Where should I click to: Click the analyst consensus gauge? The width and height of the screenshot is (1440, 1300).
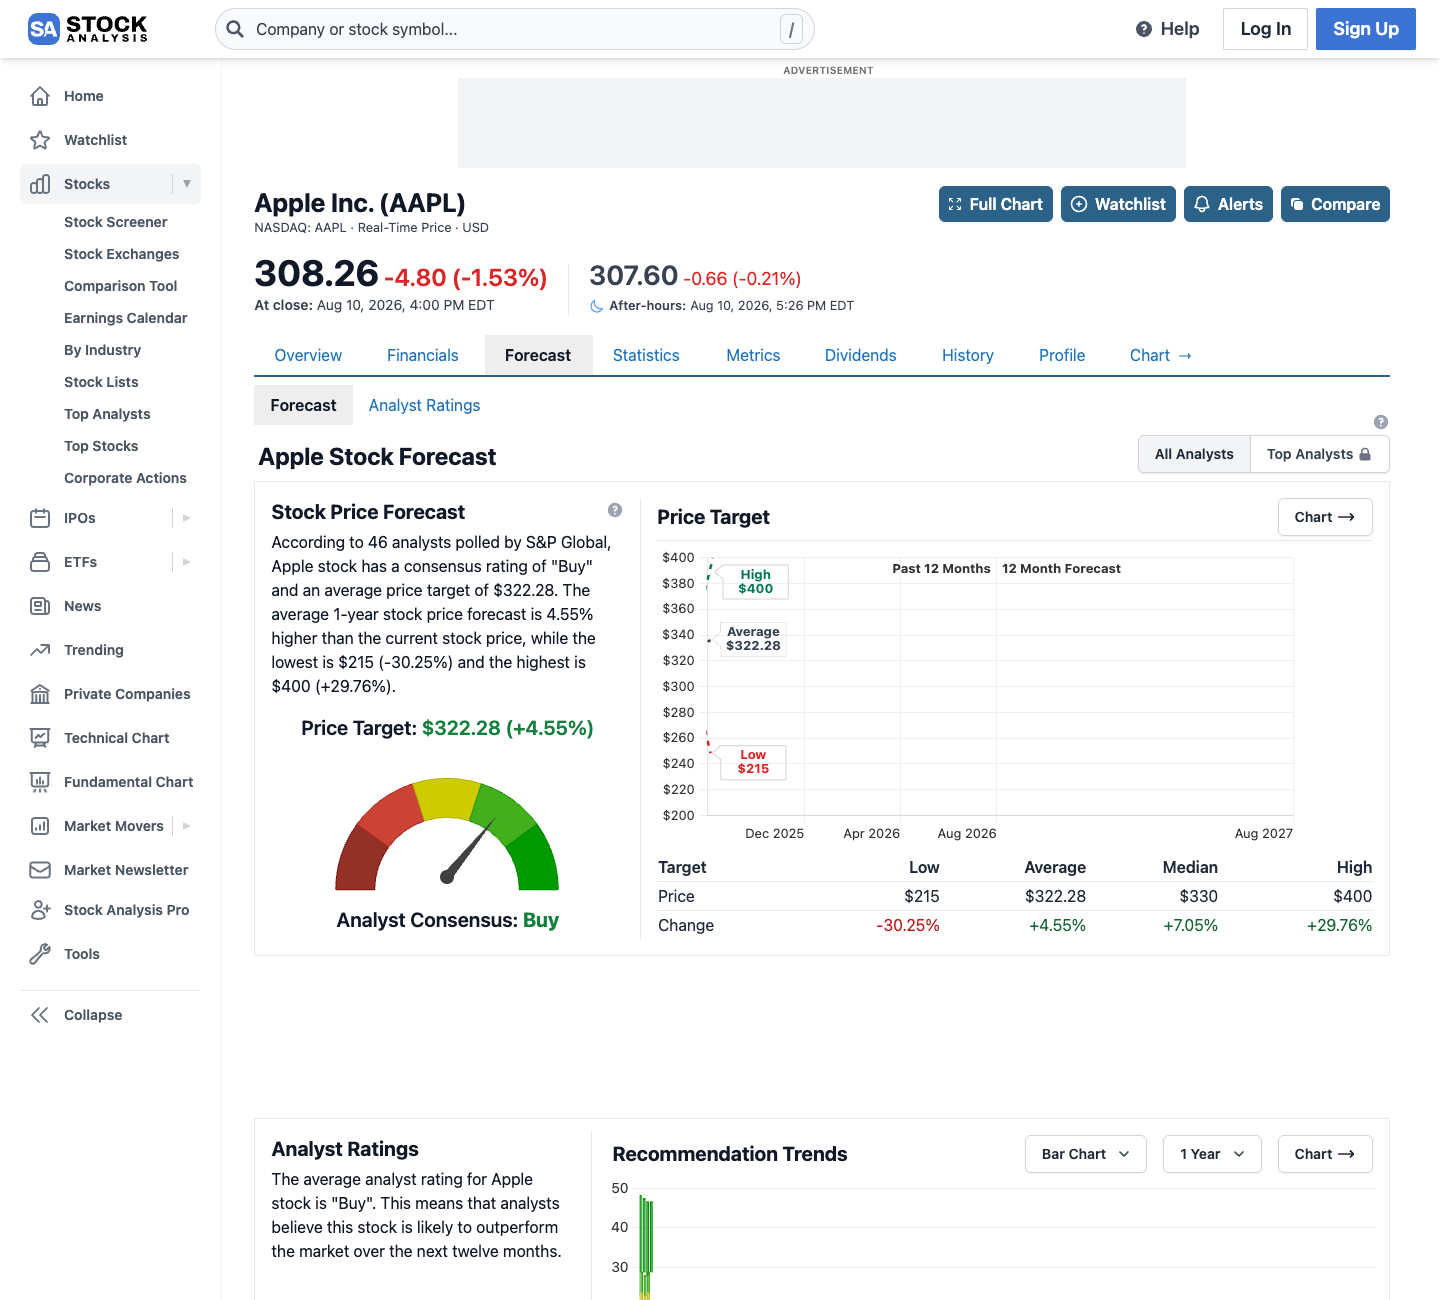[447, 835]
